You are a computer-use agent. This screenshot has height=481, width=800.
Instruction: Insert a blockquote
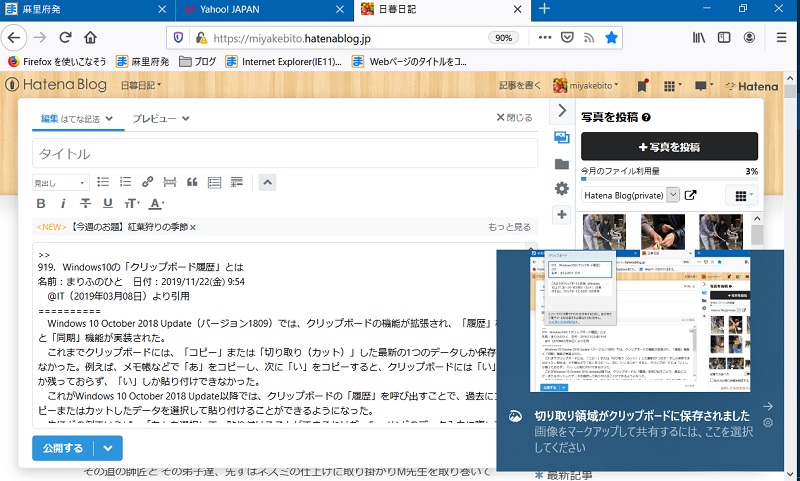[x=192, y=182]
